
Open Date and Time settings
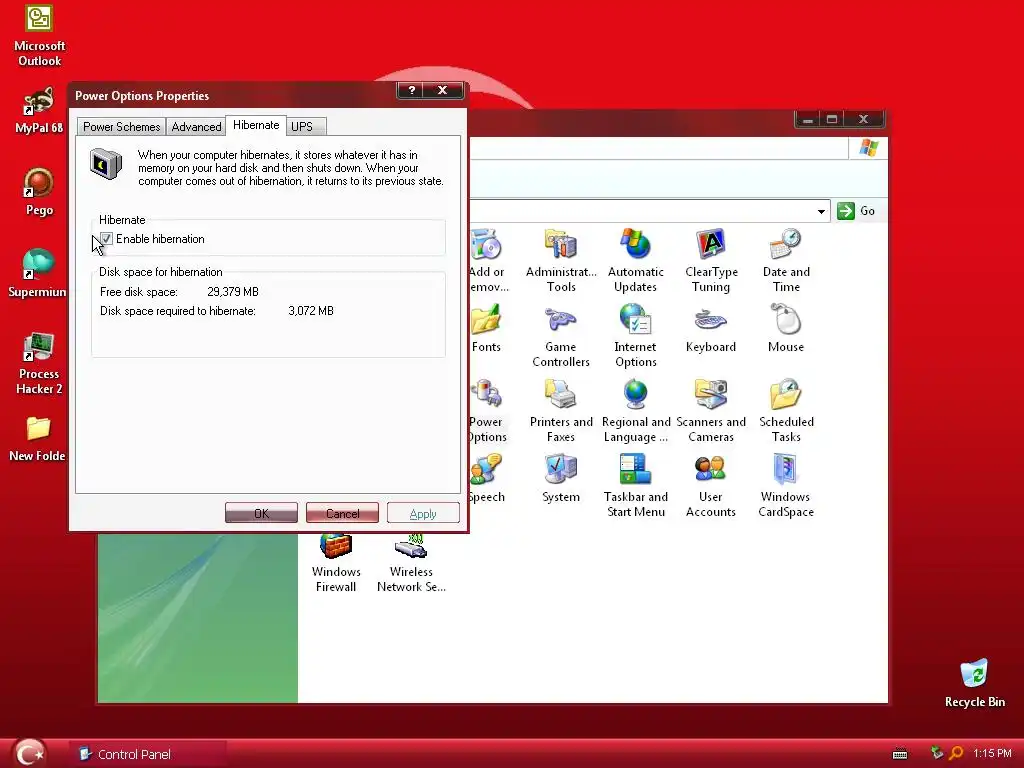tap(786, 260)
